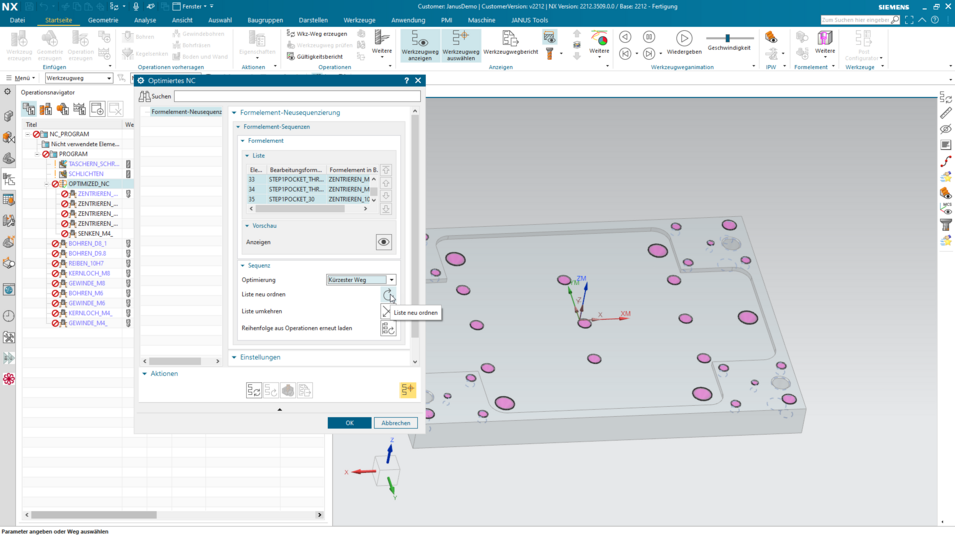The height and width of the screenshot is (537, 955).
Task: Select the BOHREN_D8_1 operation
Action: [x=87, y=244]
